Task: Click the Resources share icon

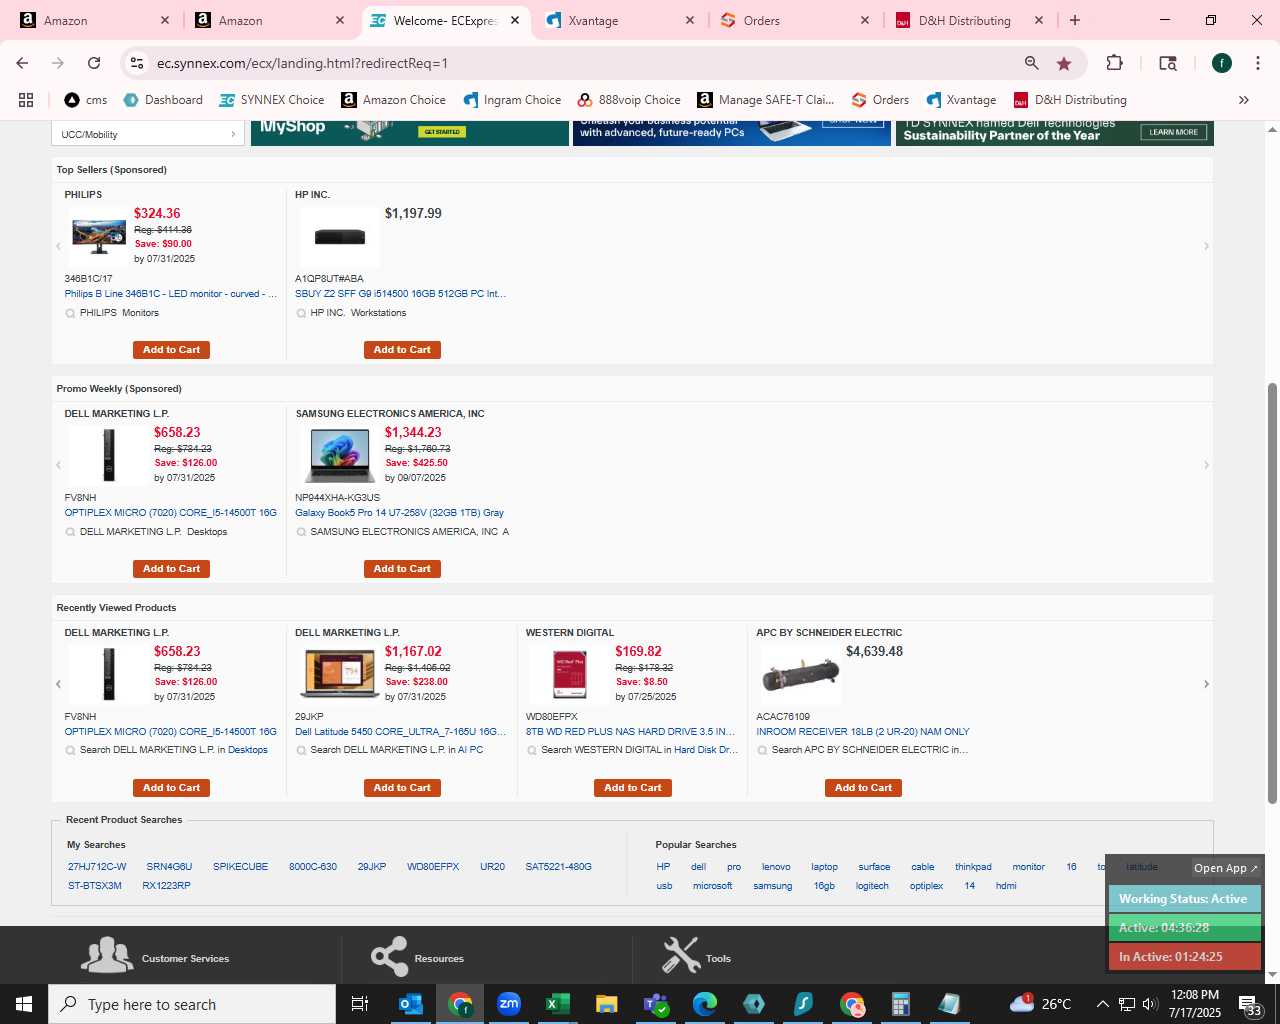Action: (x=389, y=956)
